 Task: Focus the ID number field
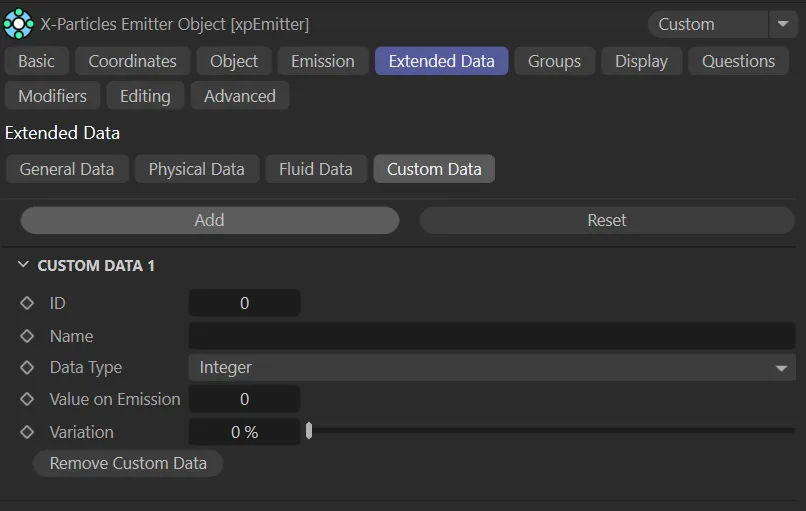244,303
